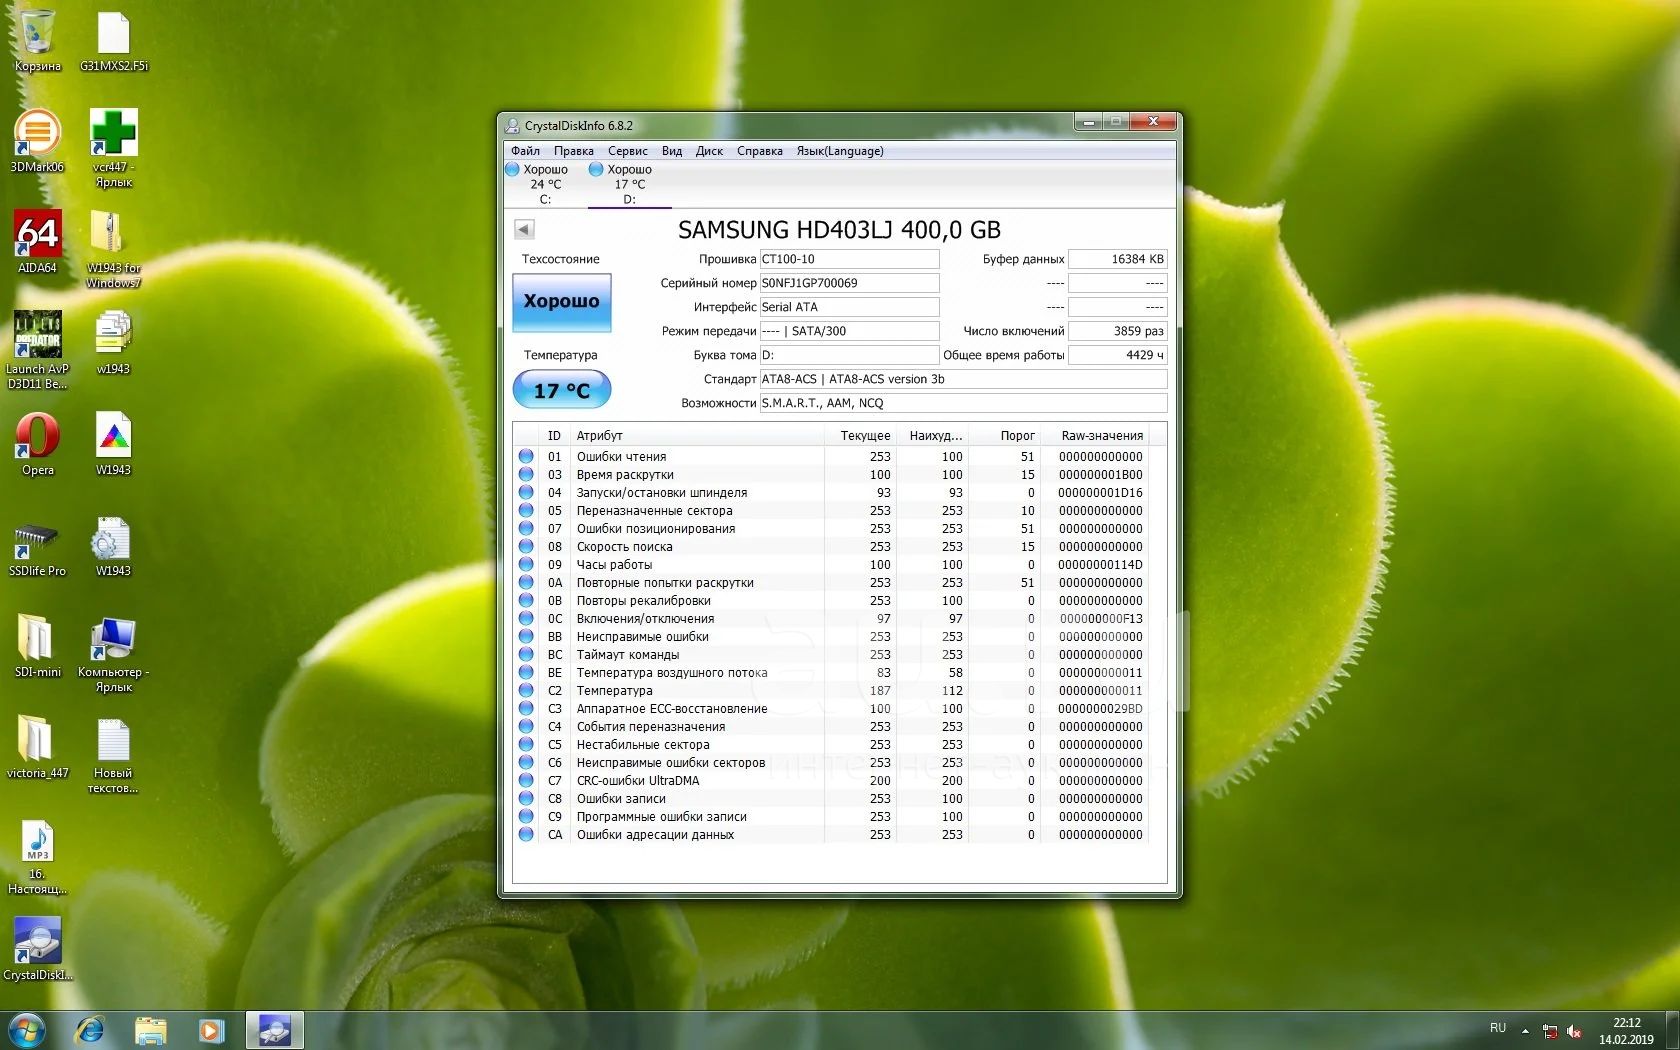Screen dimensions: 1680x1050
Task: Click the previous disk arrow button
Action: [523, 229]
